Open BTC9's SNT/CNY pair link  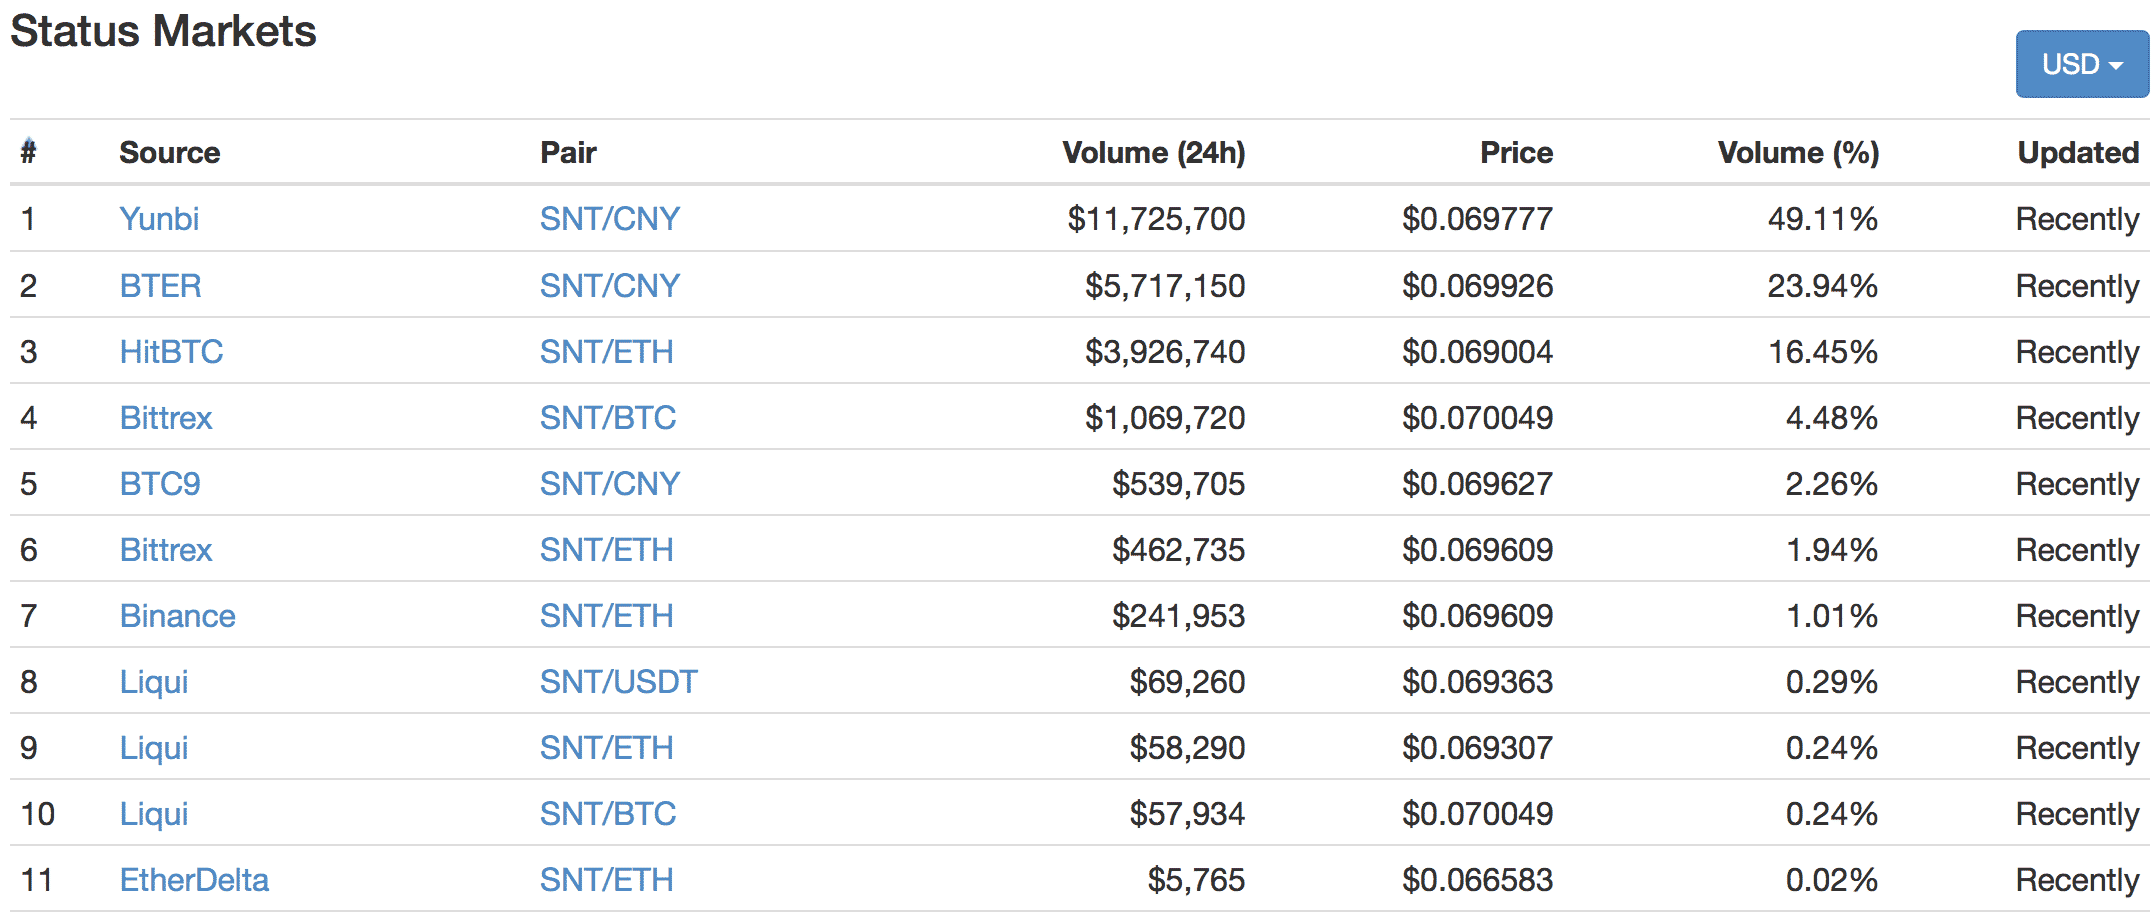610,483
